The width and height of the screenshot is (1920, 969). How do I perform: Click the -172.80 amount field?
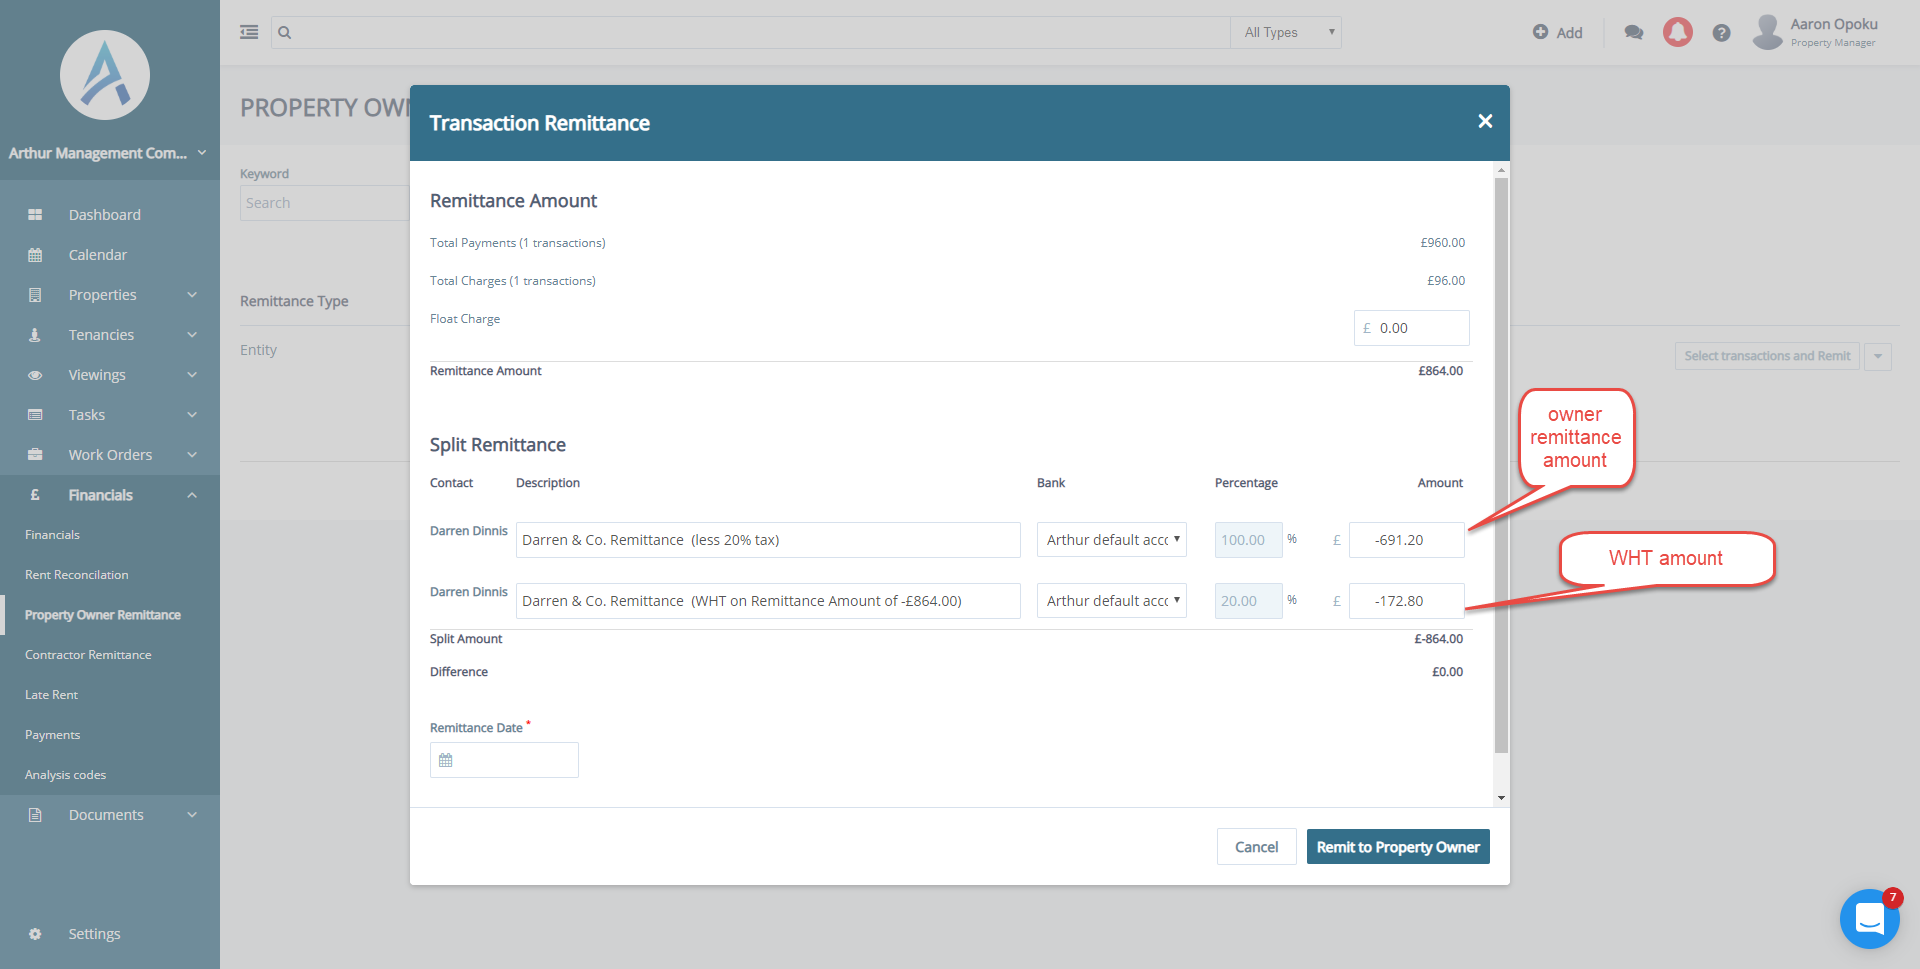[1406, 601]
